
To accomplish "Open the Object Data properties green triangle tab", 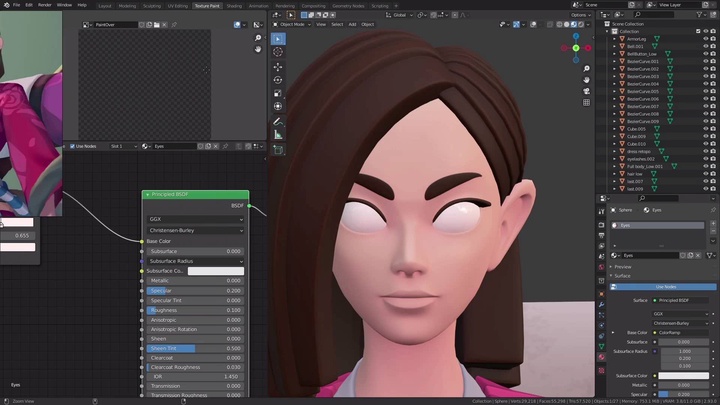I will [x=602, y=346].
